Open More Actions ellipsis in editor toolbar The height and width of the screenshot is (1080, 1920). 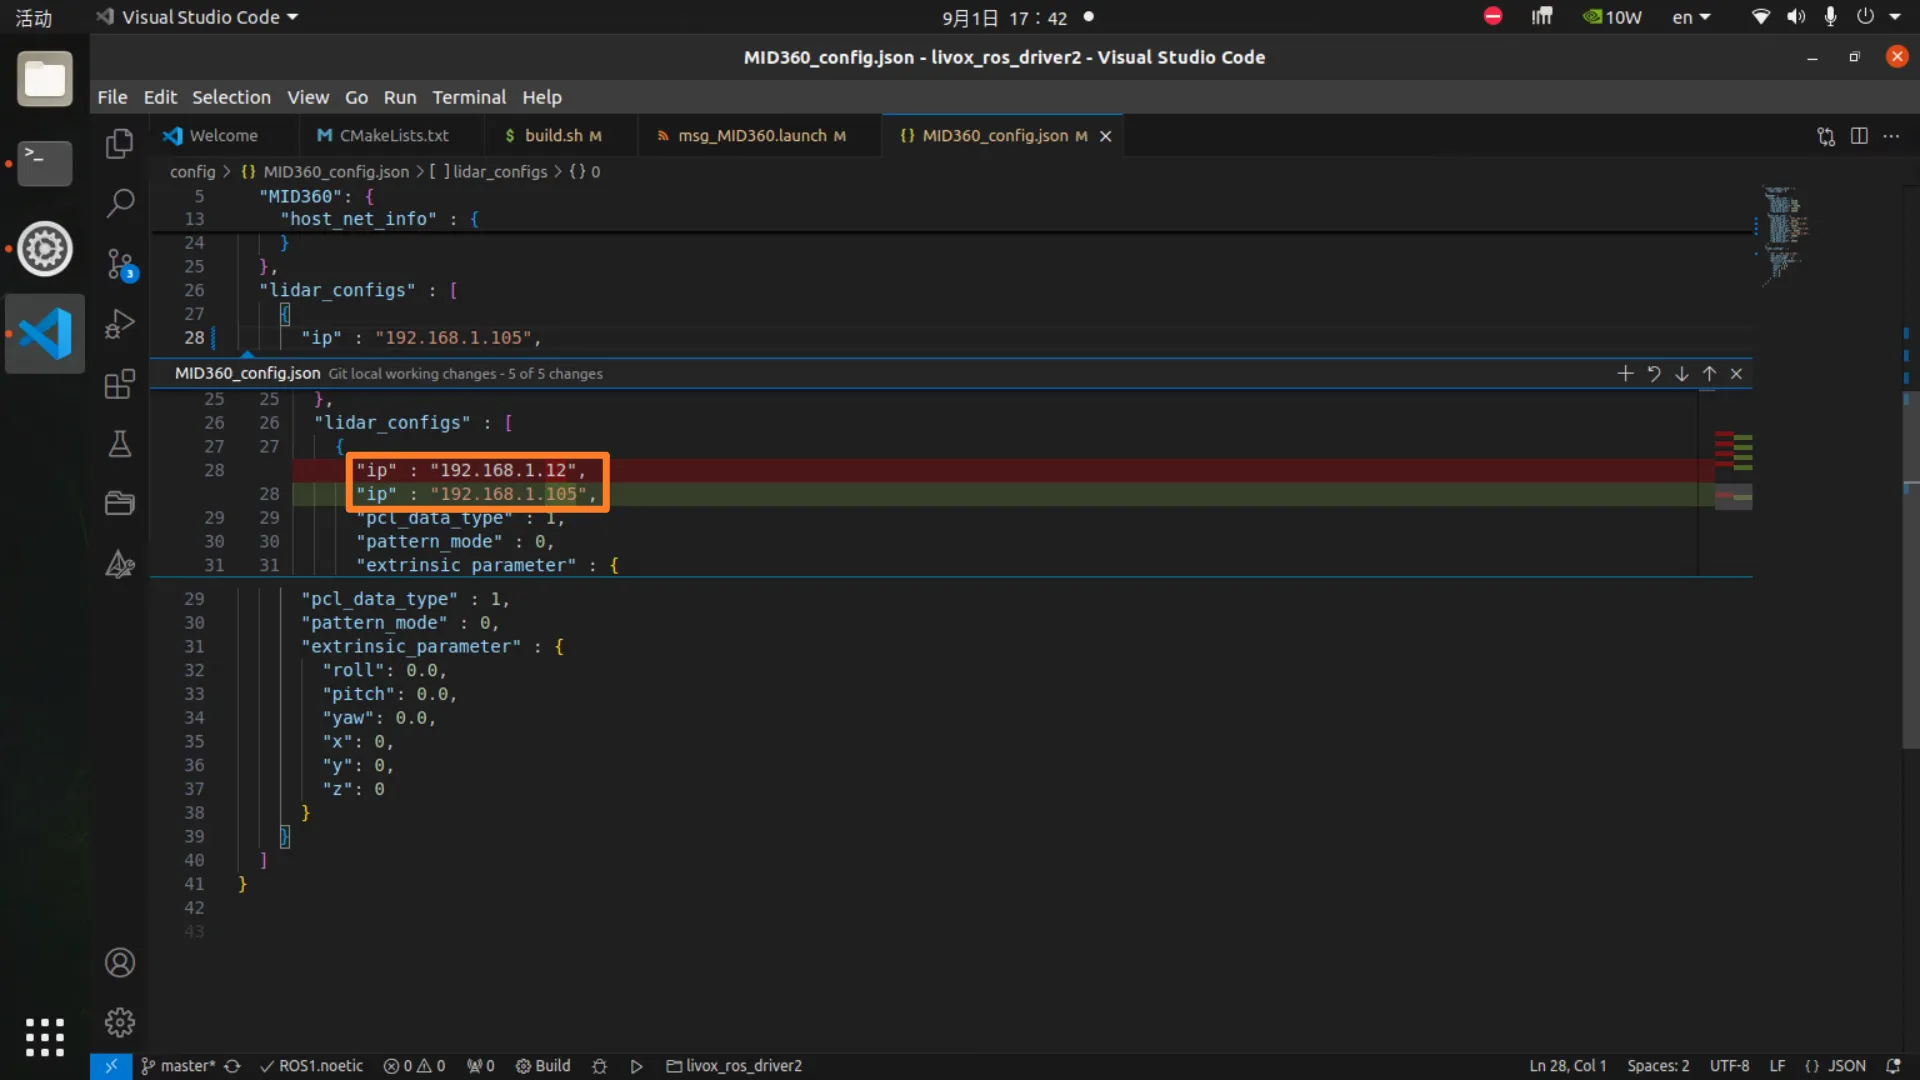(1891, 136)
